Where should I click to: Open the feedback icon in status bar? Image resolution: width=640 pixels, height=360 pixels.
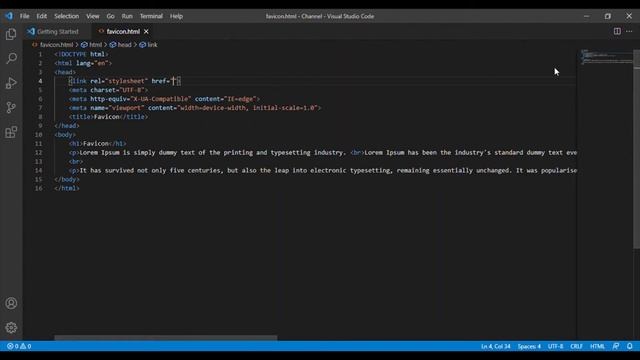click(x=616, y=346)
